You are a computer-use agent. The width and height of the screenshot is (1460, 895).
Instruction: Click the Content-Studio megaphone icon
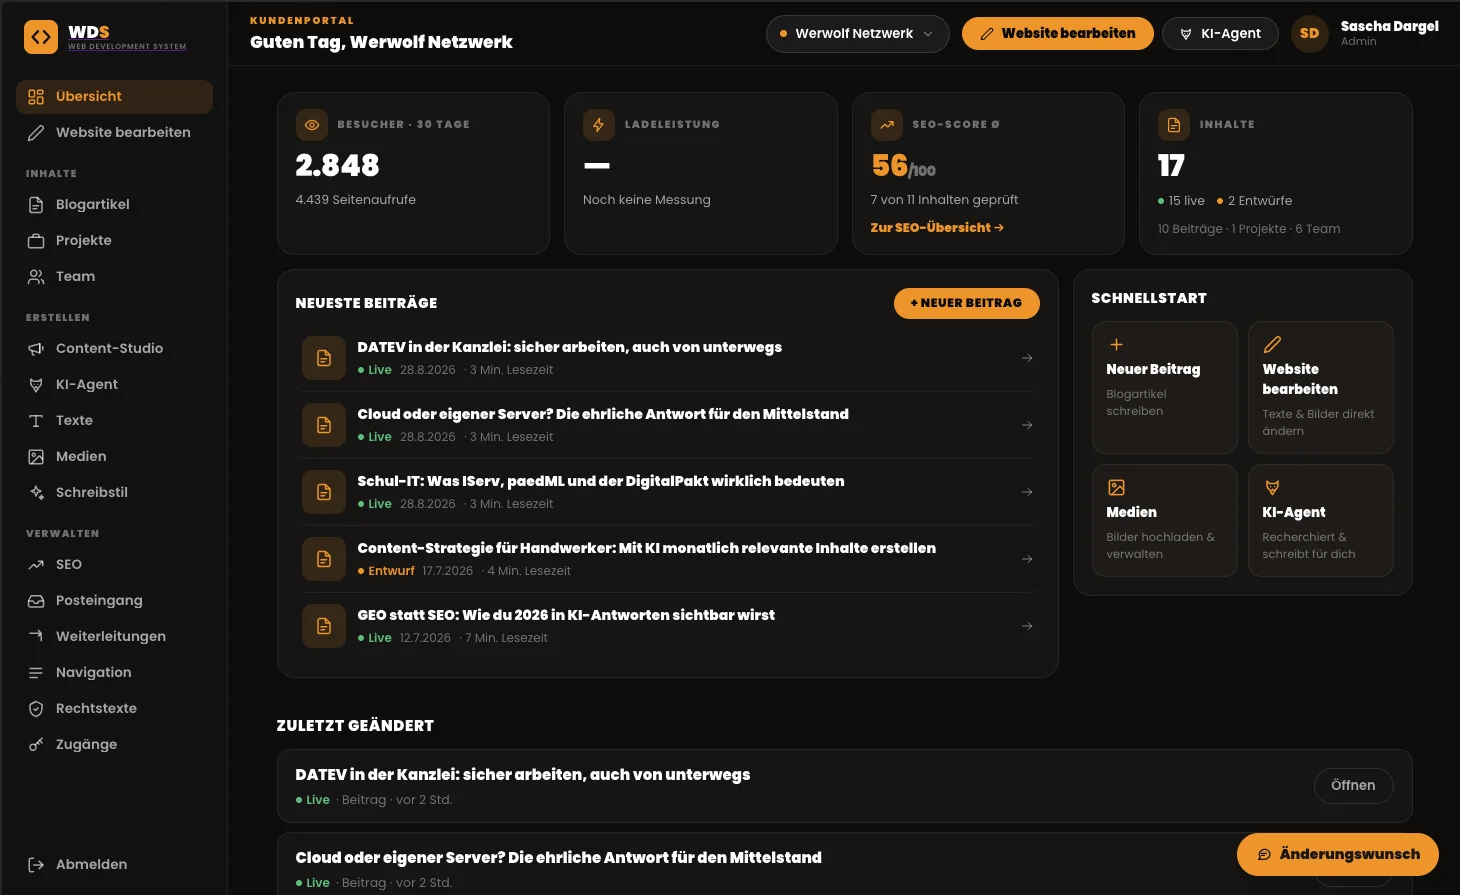tap(36, 349)
